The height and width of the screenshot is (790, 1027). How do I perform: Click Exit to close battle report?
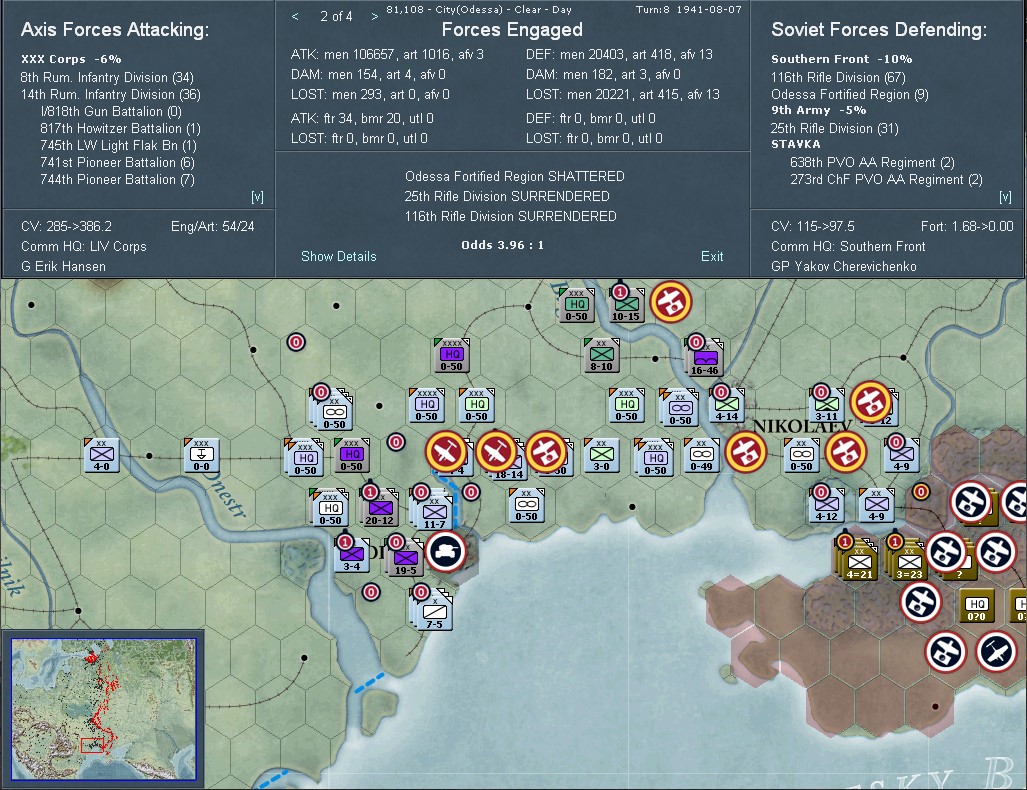pyautogui.click(x=712, y=256)
